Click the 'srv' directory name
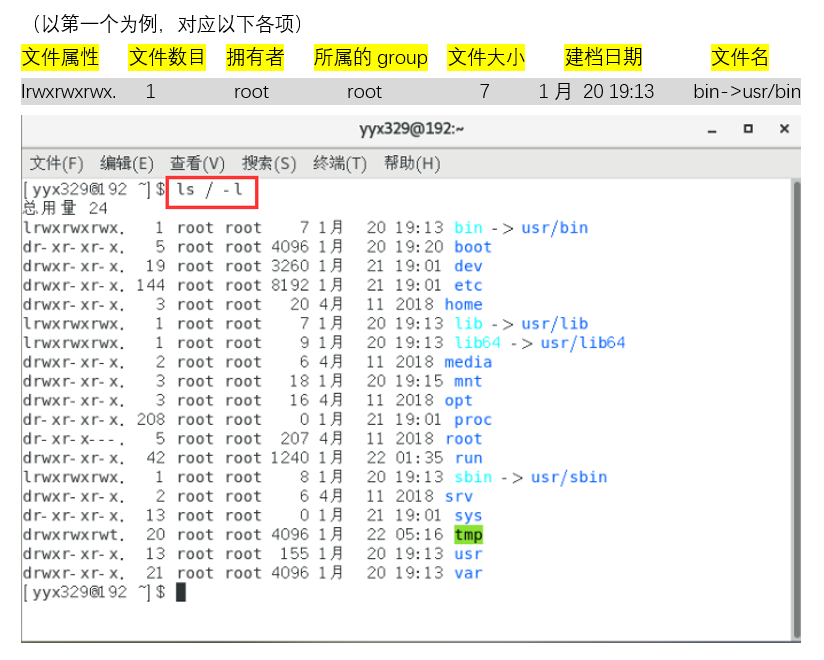This screenshot has height=660, width=824. [459, 497]
